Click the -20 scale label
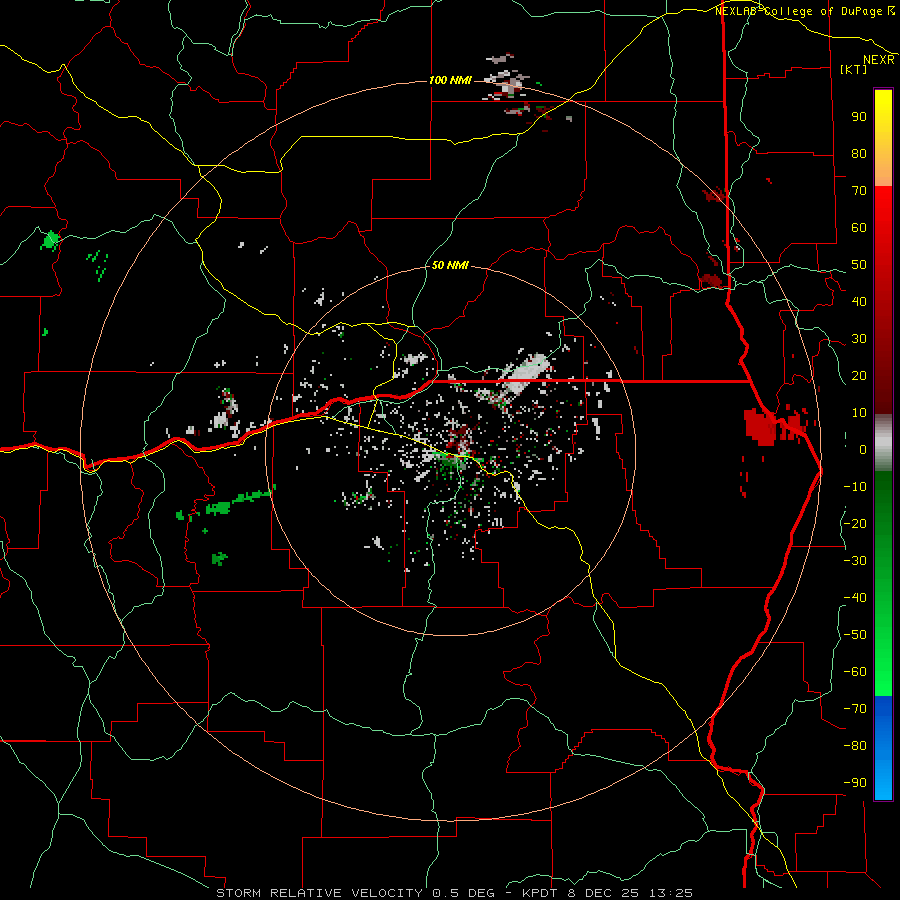900x900 pixels. click(x=855, y=523)
